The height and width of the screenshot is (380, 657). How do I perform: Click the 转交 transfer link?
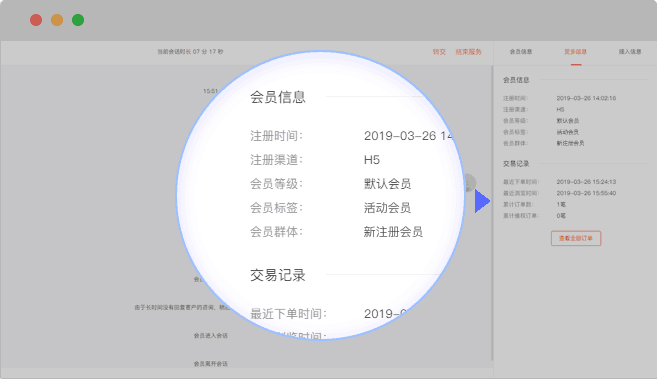point(439,52)
